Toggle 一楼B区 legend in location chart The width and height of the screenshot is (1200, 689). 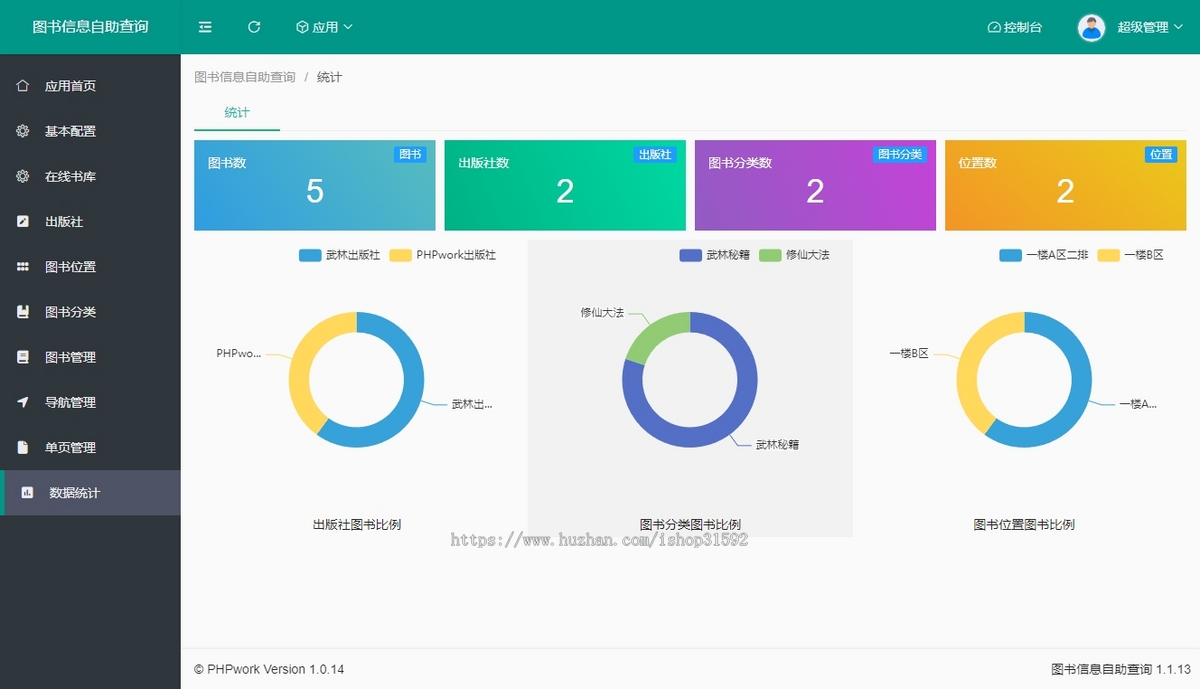[1131, 255]
